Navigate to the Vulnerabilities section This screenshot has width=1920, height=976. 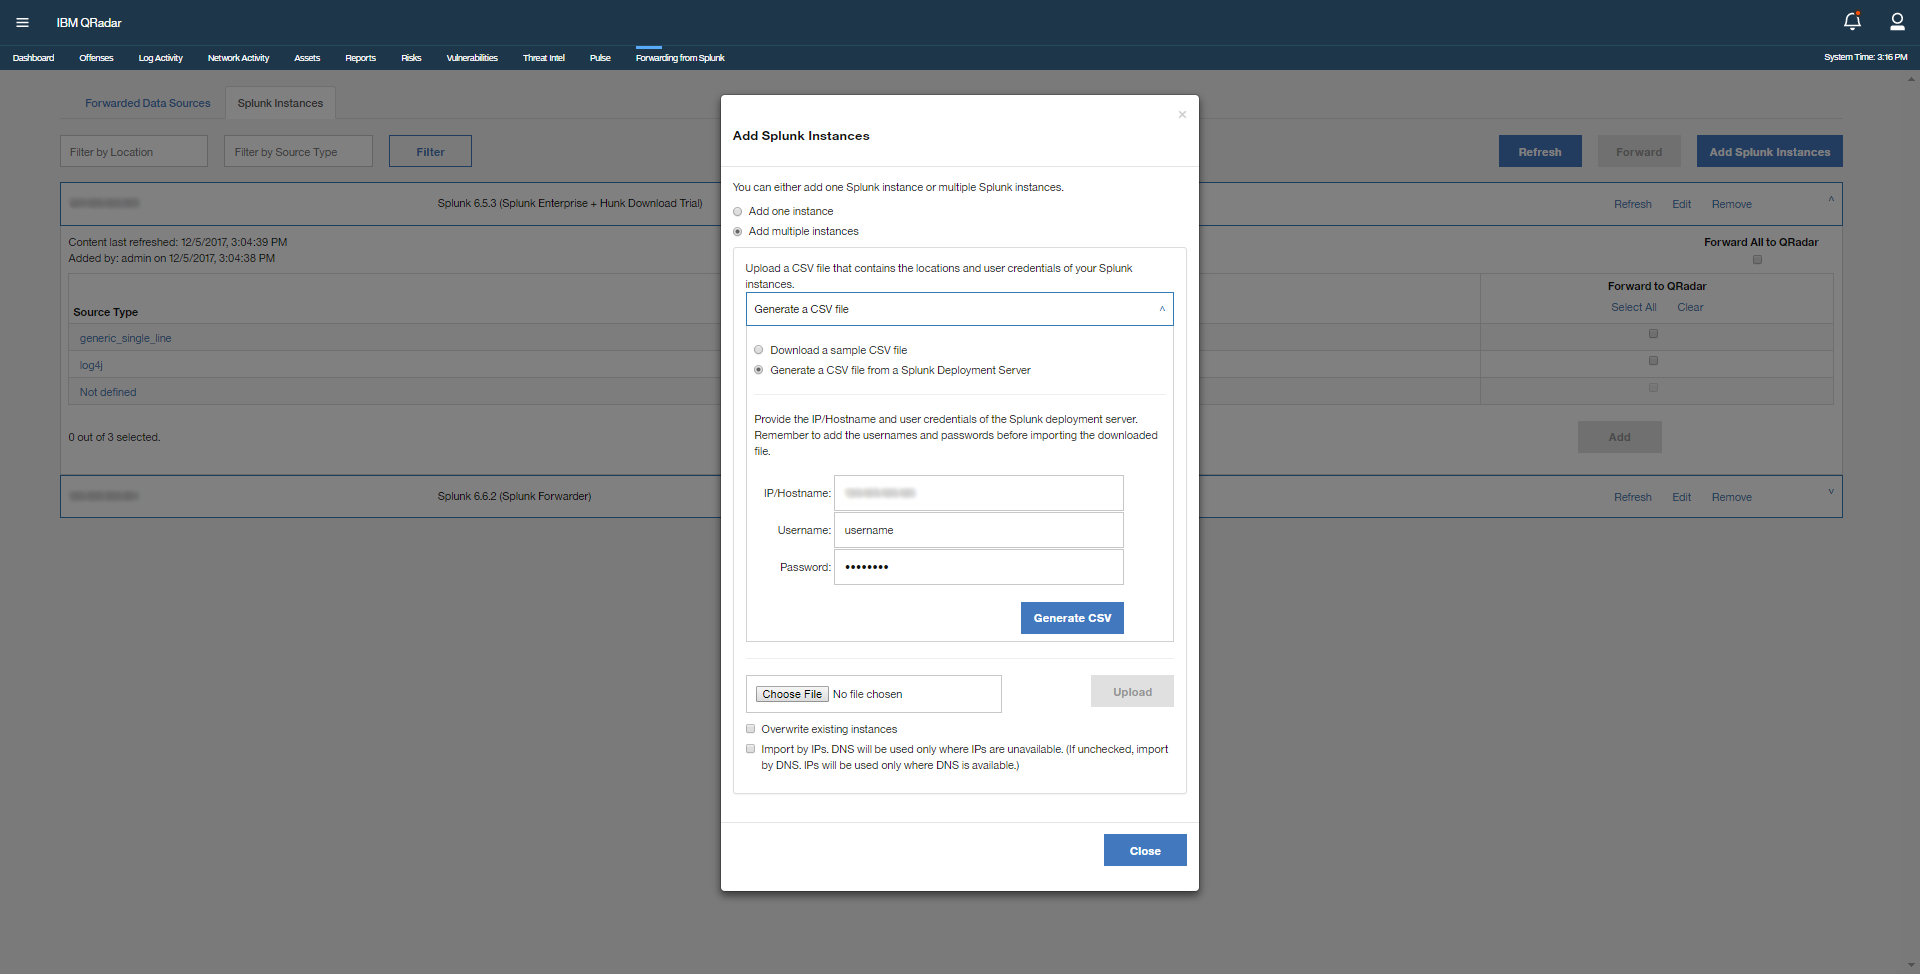click(x=471, y=57)
